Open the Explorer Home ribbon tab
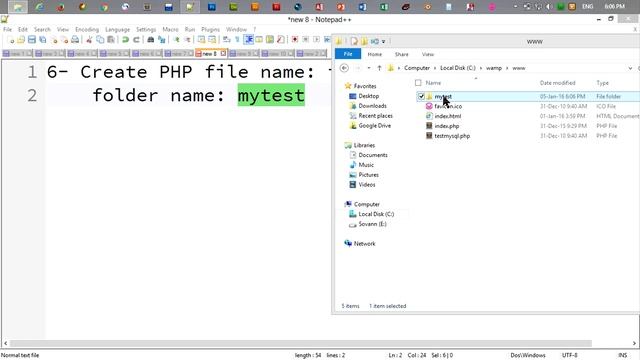Image resolution: width=640 pixels, height=360 pixels. [x=375, y=54]
